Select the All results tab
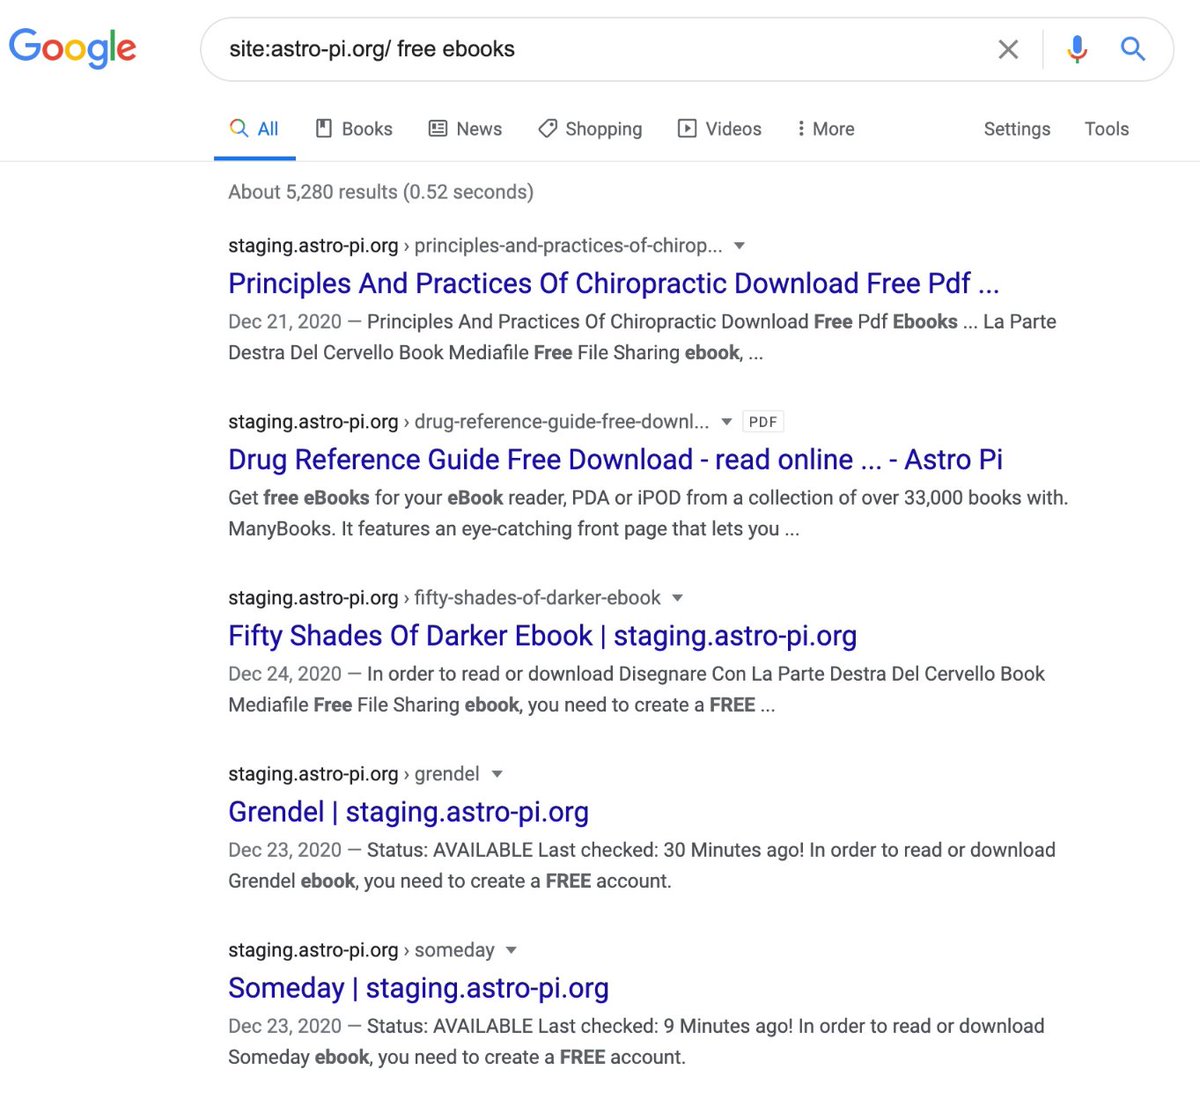Viewport: 1200px width, 1099px height. pos(254,129)
